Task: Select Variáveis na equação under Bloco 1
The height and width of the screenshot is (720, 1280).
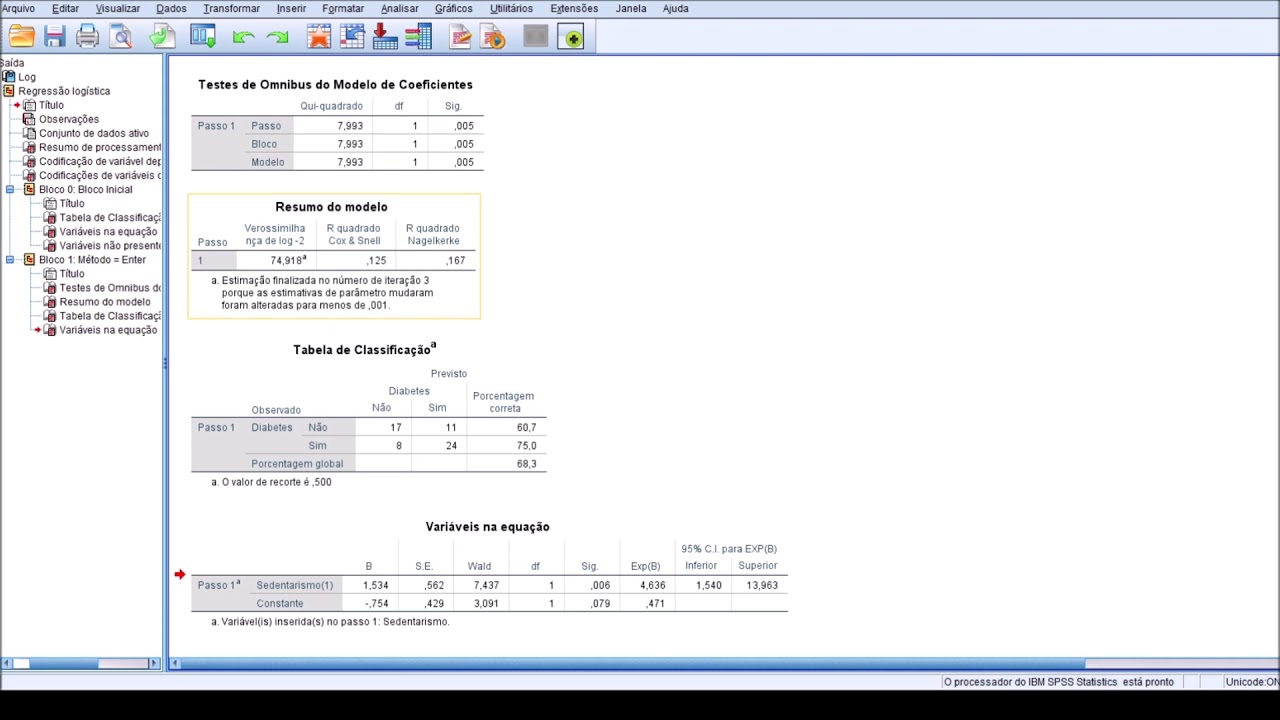Action: (107, 330)
